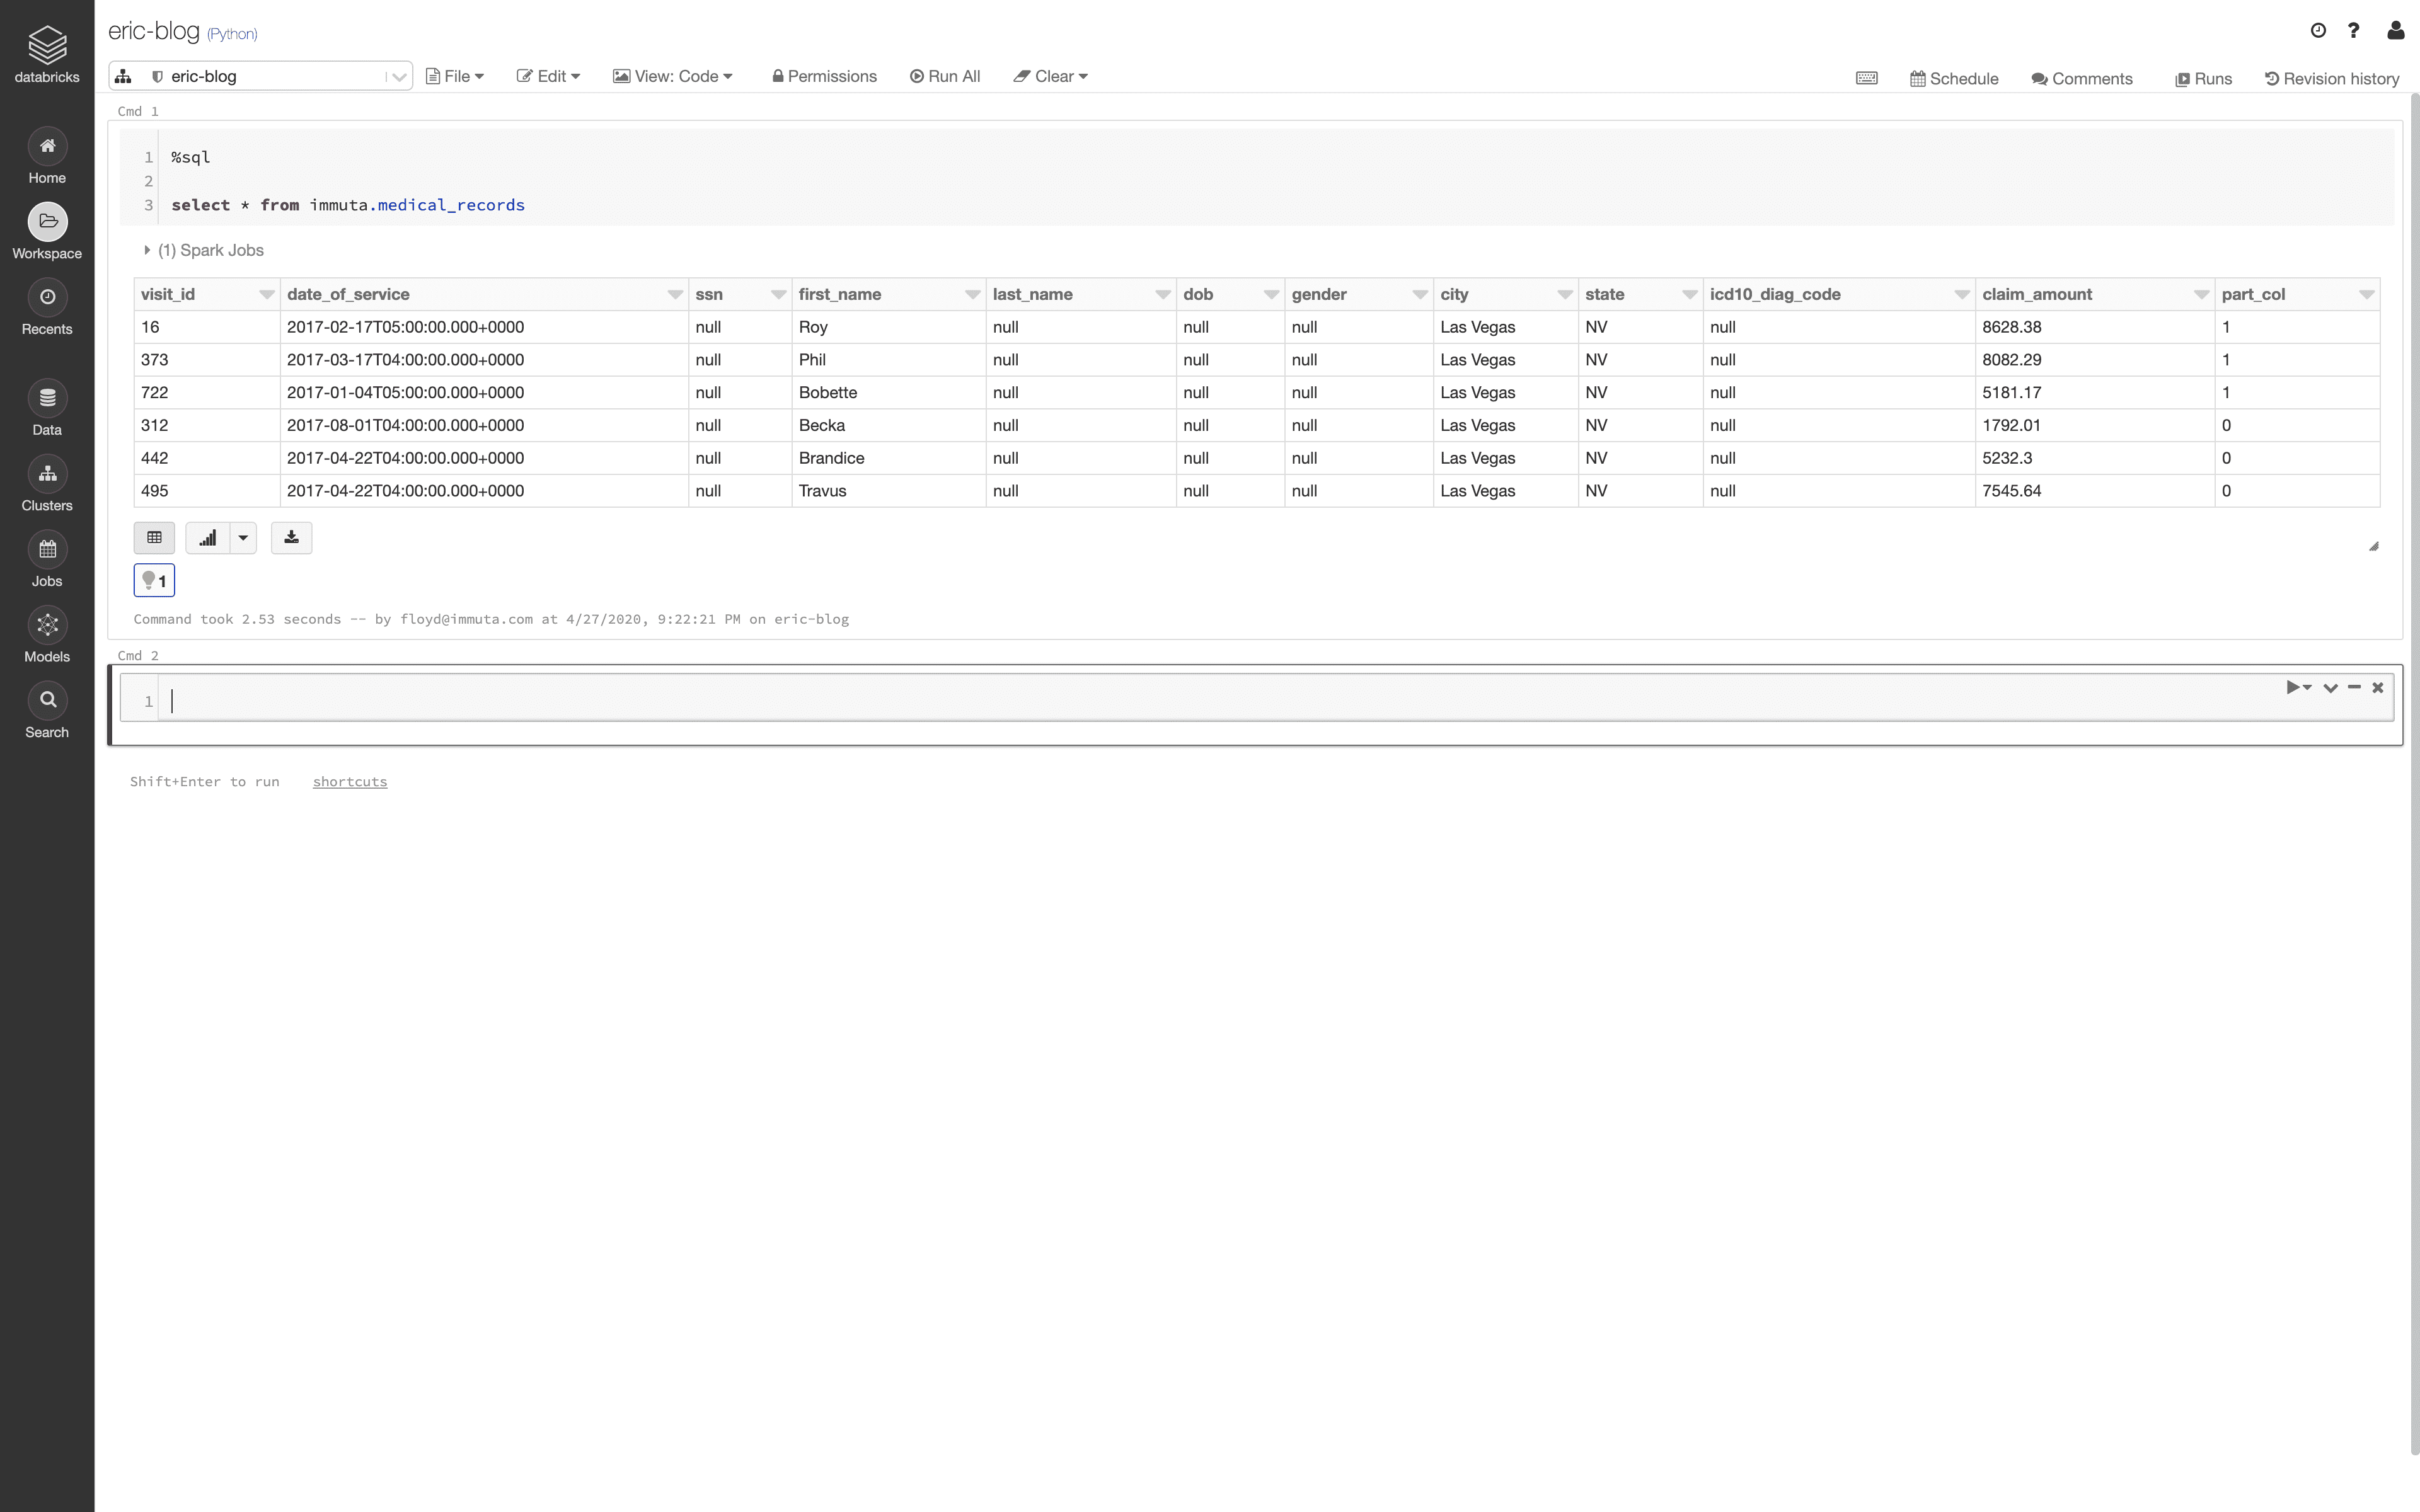The width and height of the screenshot is (2420, 1512).
Task: Open the Search sidebar tool
Action: [x=47, y=711]
